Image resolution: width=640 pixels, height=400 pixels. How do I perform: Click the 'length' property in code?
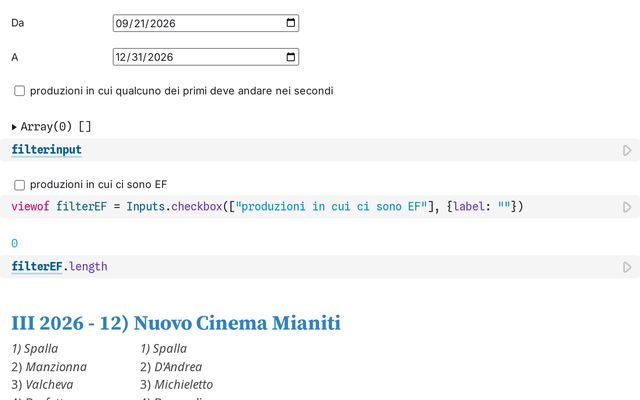[x=88, y=267]
